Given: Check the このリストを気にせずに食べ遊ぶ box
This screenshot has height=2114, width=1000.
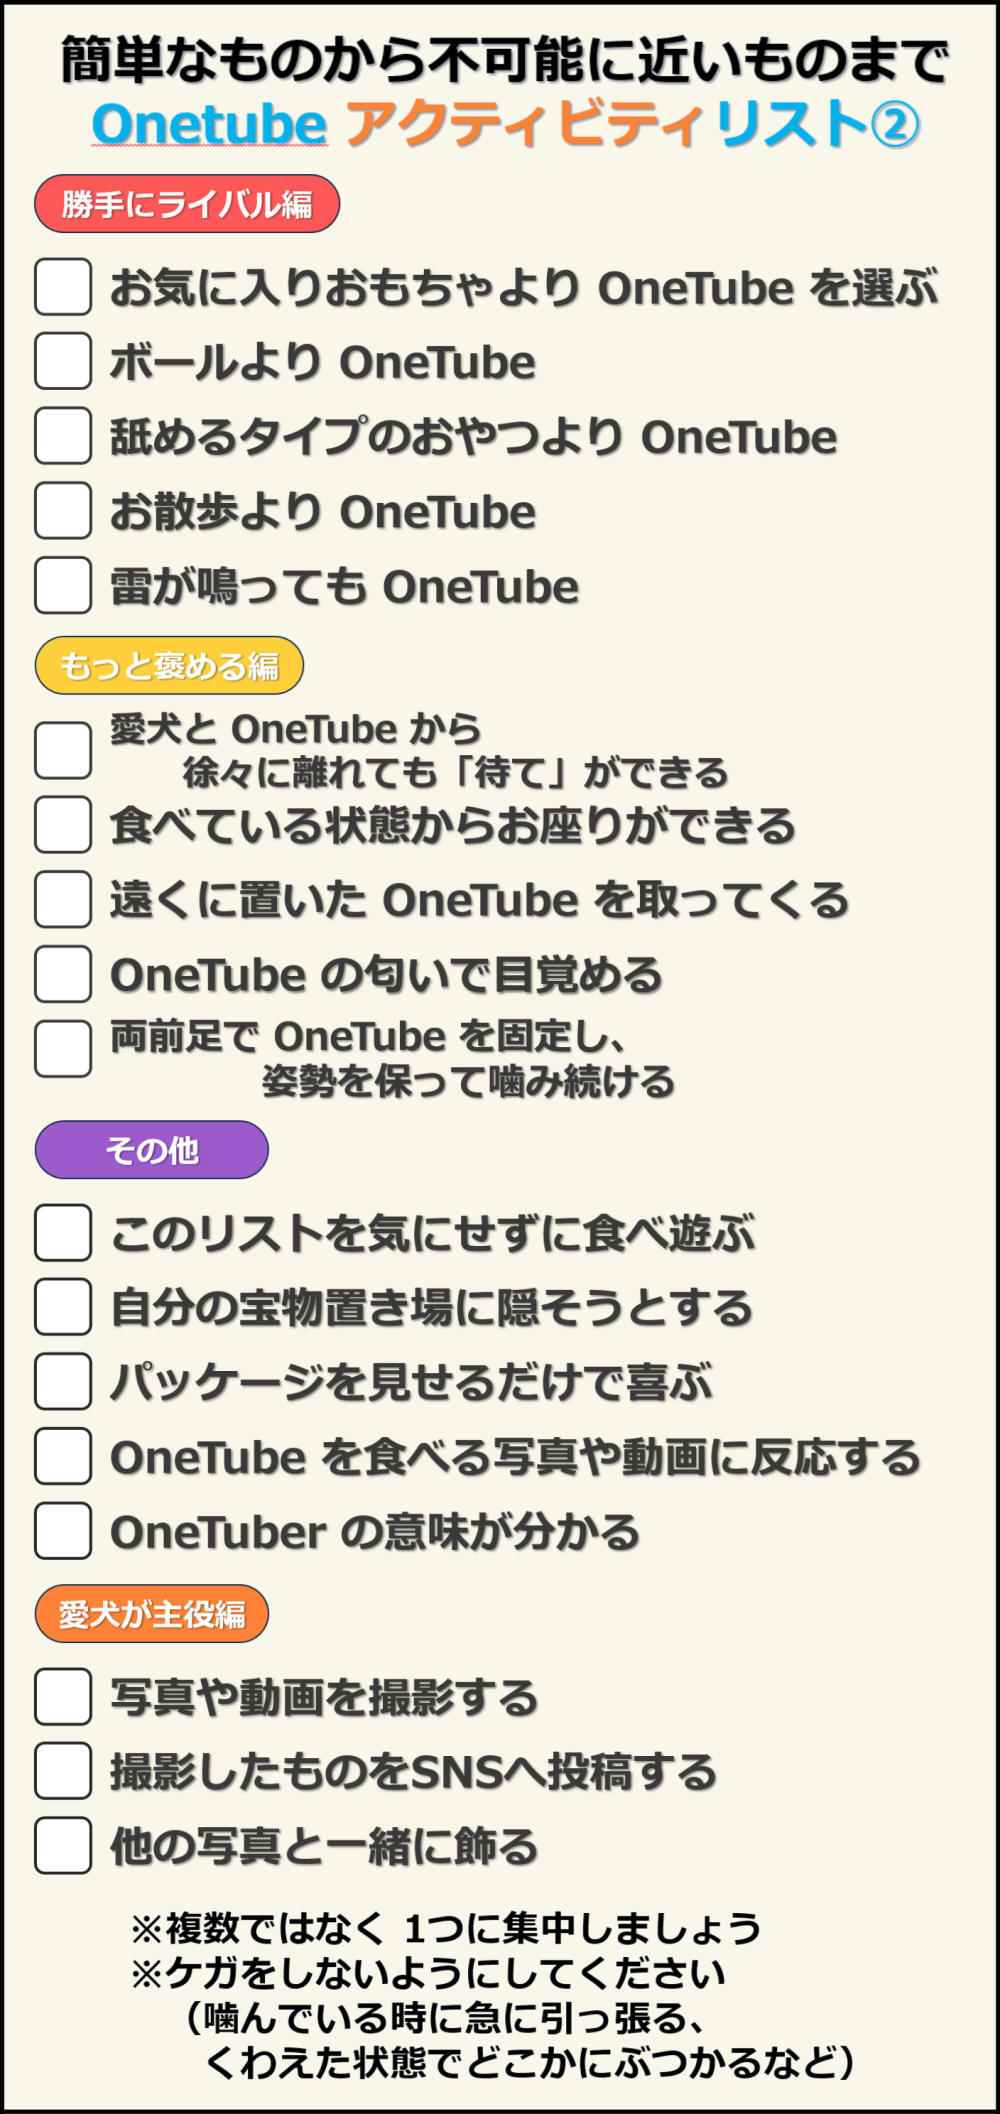Looking at the screenshot, I should (63, 1232).
